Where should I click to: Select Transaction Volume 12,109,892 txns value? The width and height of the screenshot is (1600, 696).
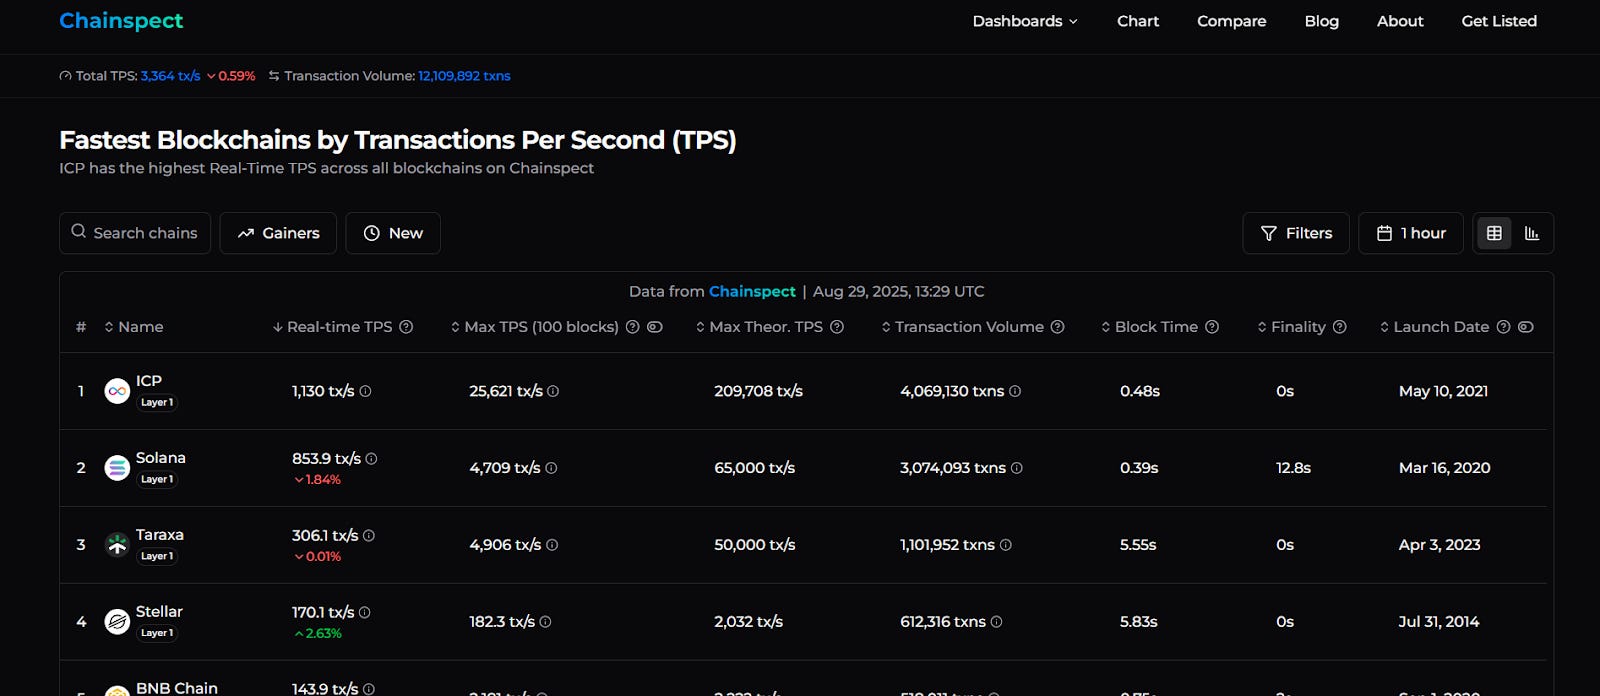464,76
